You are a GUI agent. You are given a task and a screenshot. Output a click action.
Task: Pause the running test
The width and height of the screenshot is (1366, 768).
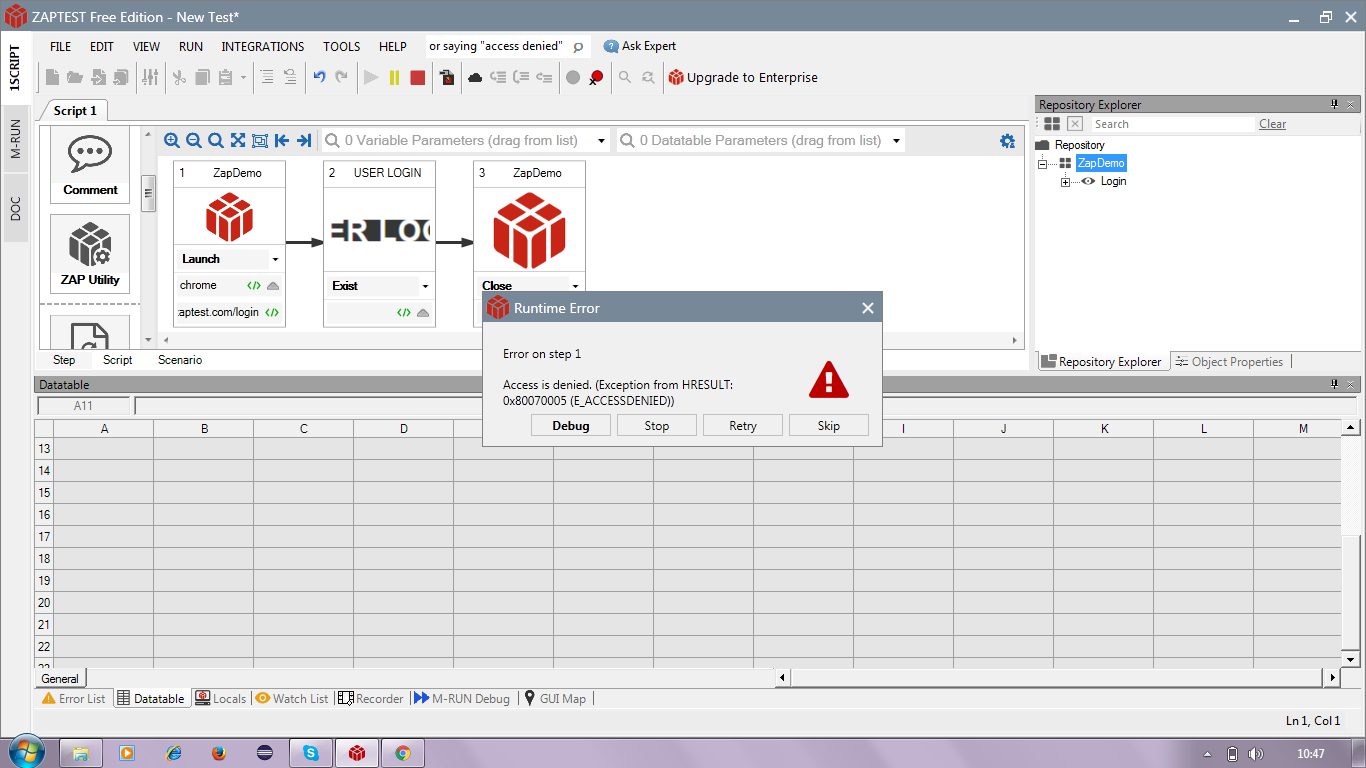[x=394, y=77]
